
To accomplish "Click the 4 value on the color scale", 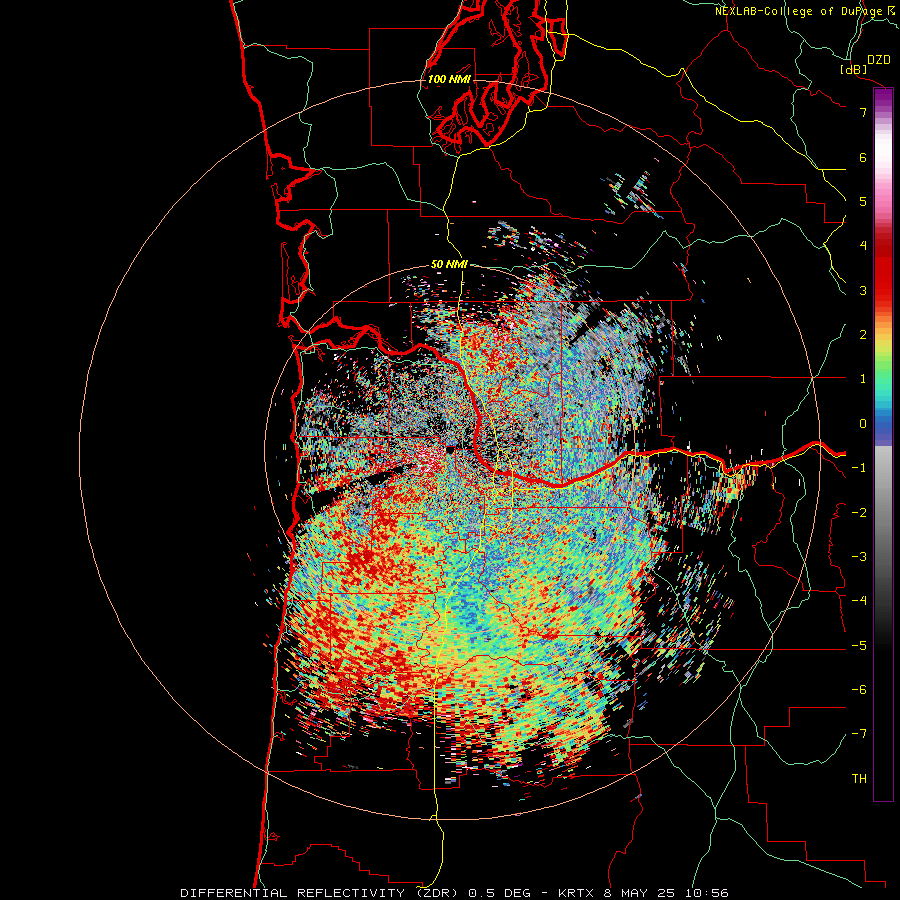I will pyautogui.click(x=863, y=246).
